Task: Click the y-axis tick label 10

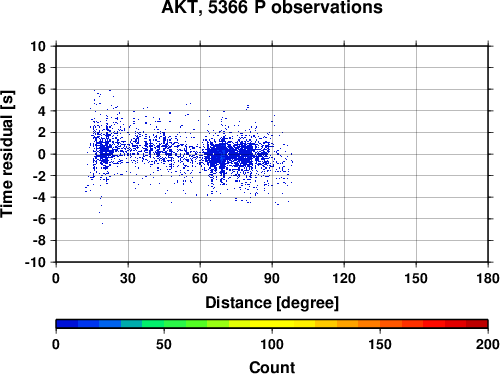Action: (38, 46)
